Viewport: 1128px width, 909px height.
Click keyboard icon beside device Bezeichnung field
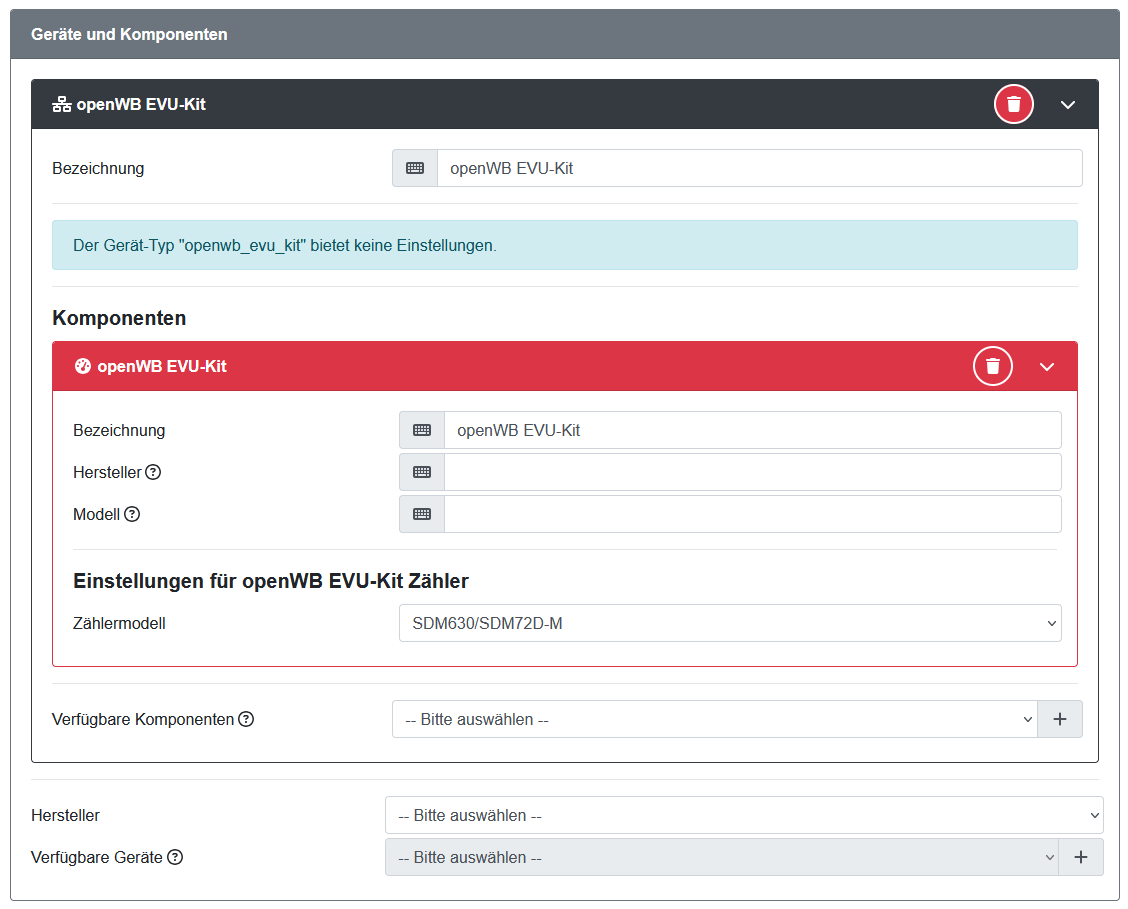coord(415,168)
